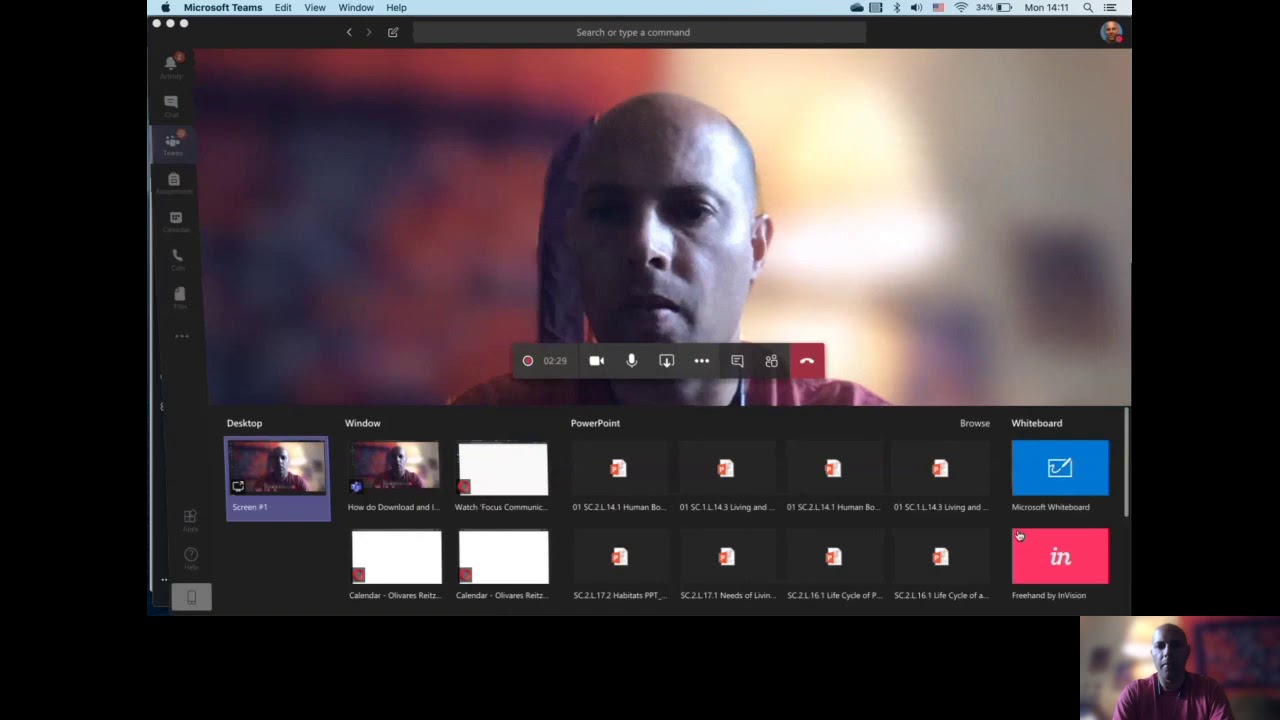Screen dimensions: 1280x720
Task: Share the 'How do Download and I...' window
Action: click(394, 478)
